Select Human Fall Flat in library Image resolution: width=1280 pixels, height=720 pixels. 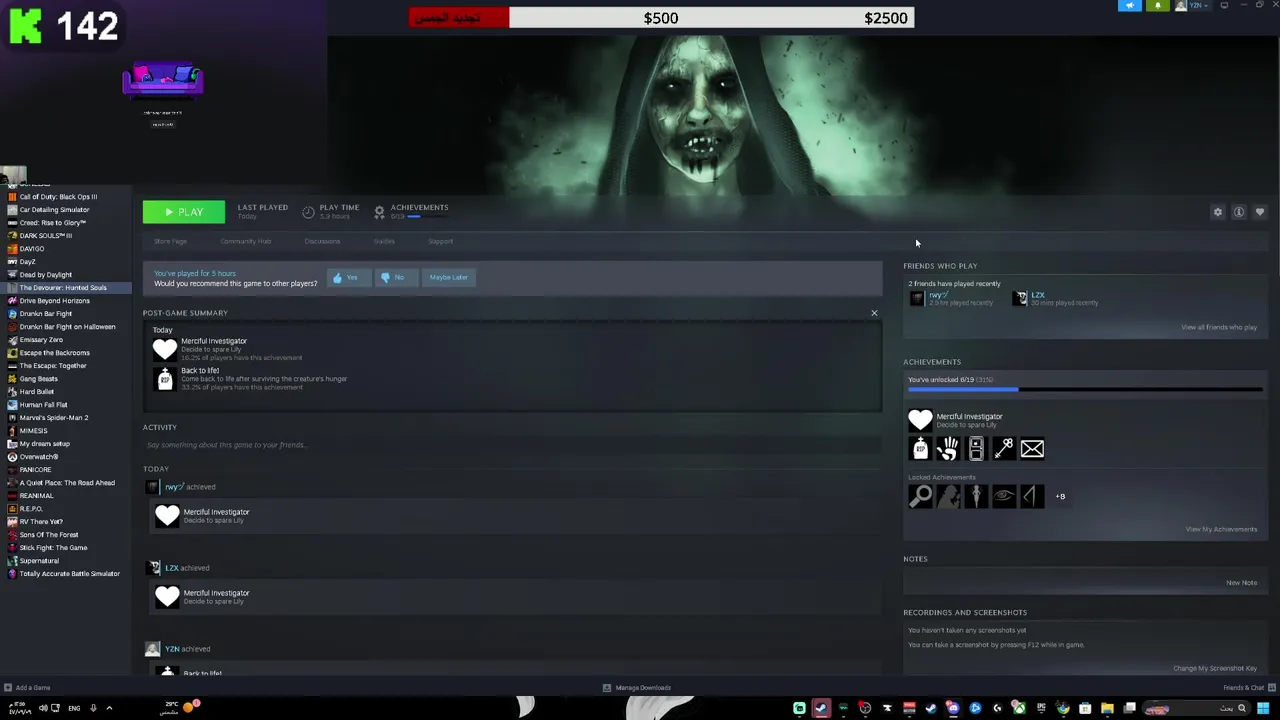43,405
